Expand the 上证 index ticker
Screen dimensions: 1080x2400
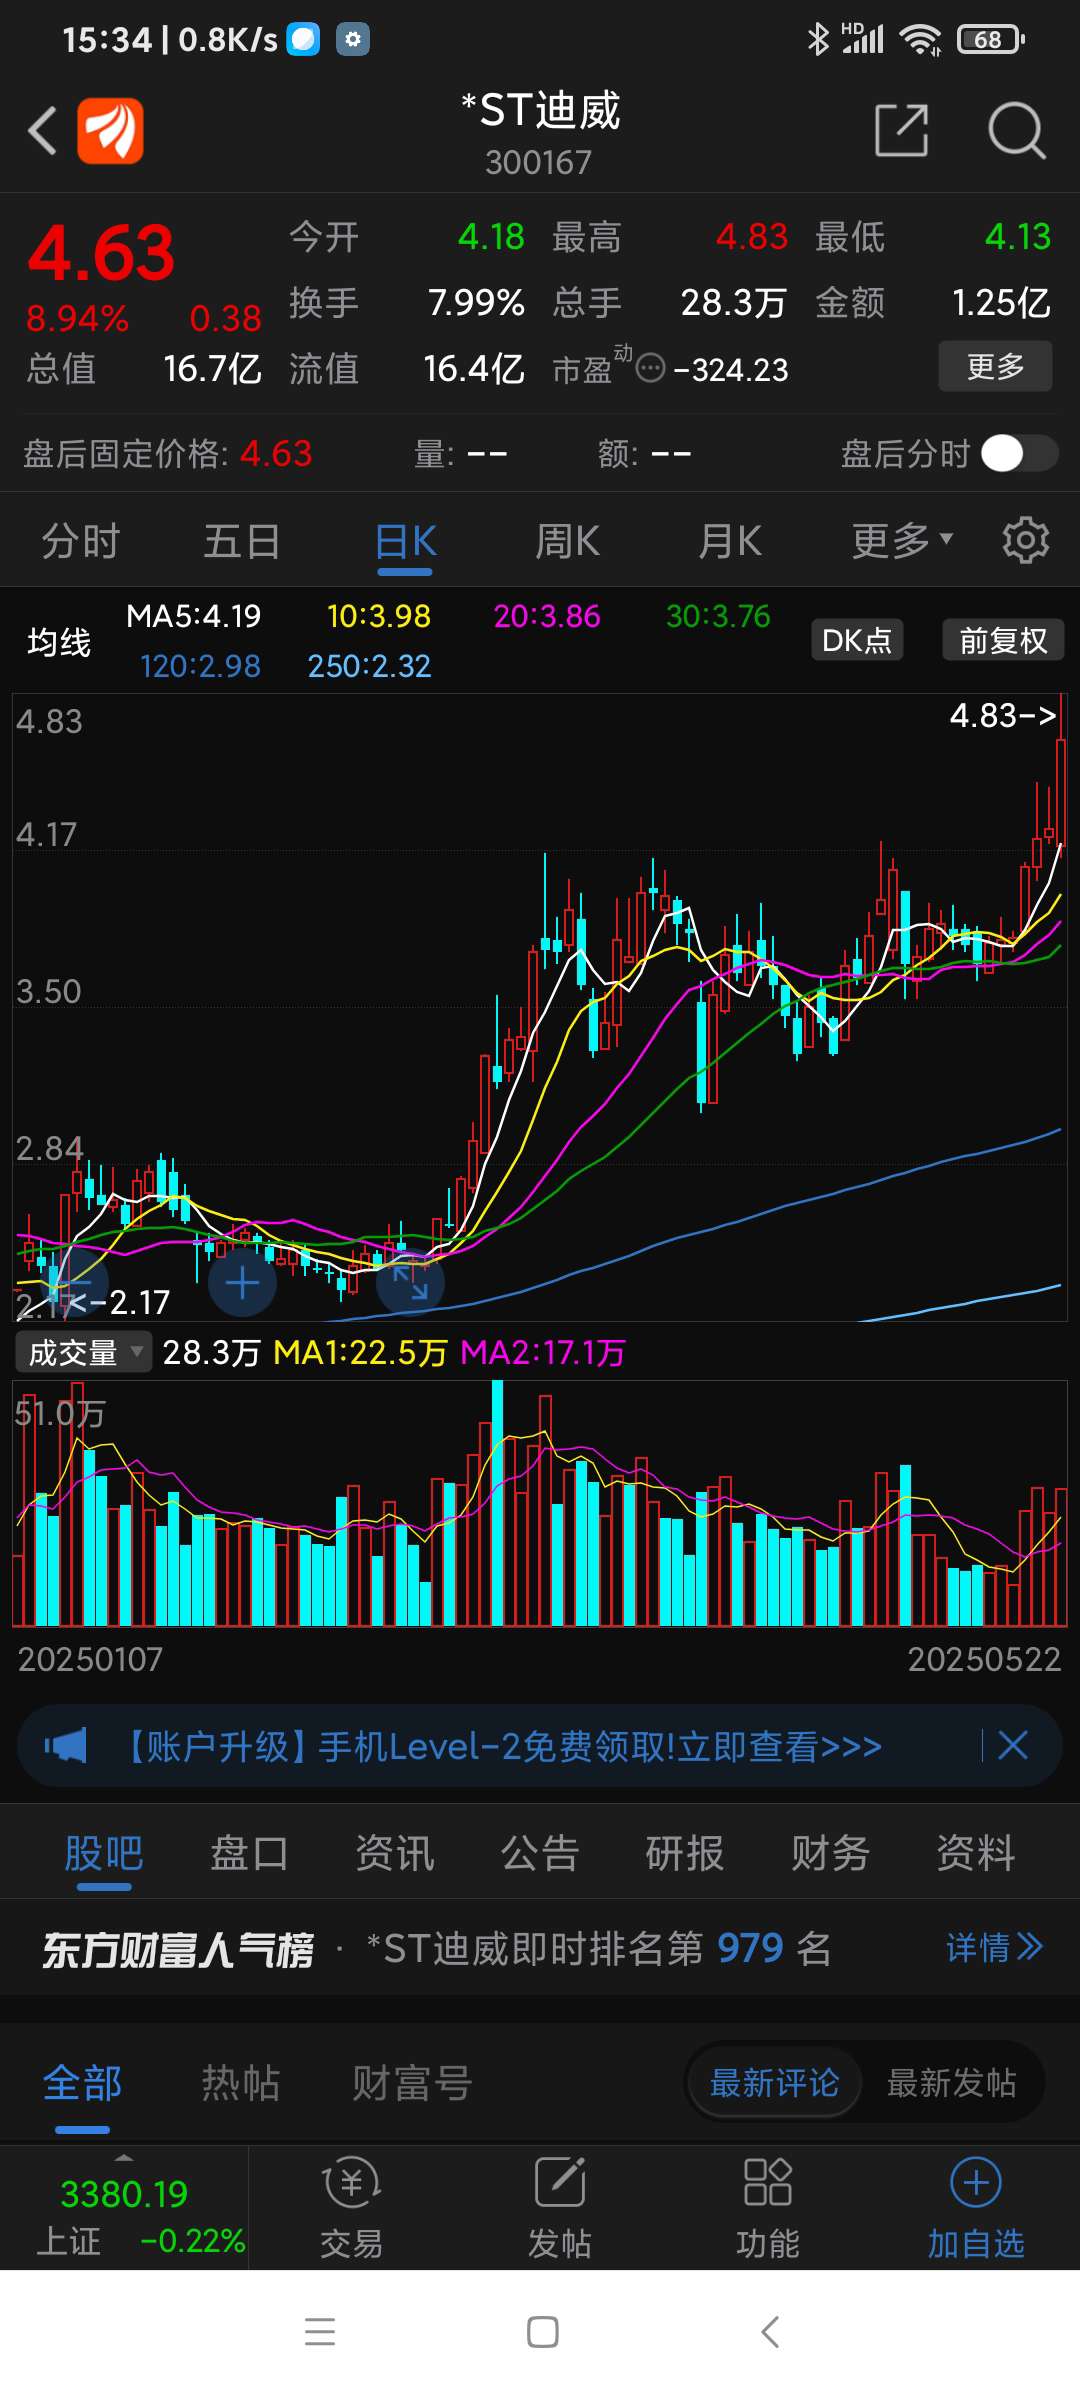(124, 2208)
